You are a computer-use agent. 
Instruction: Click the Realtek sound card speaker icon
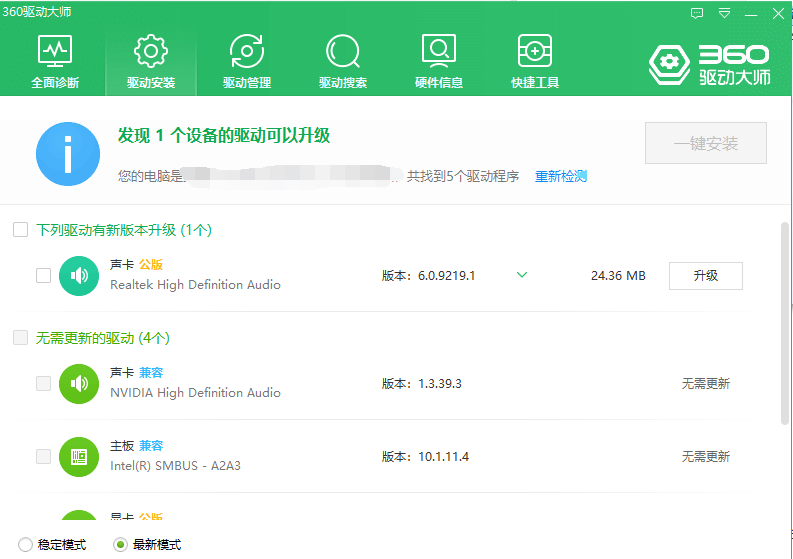pos(79,276)
